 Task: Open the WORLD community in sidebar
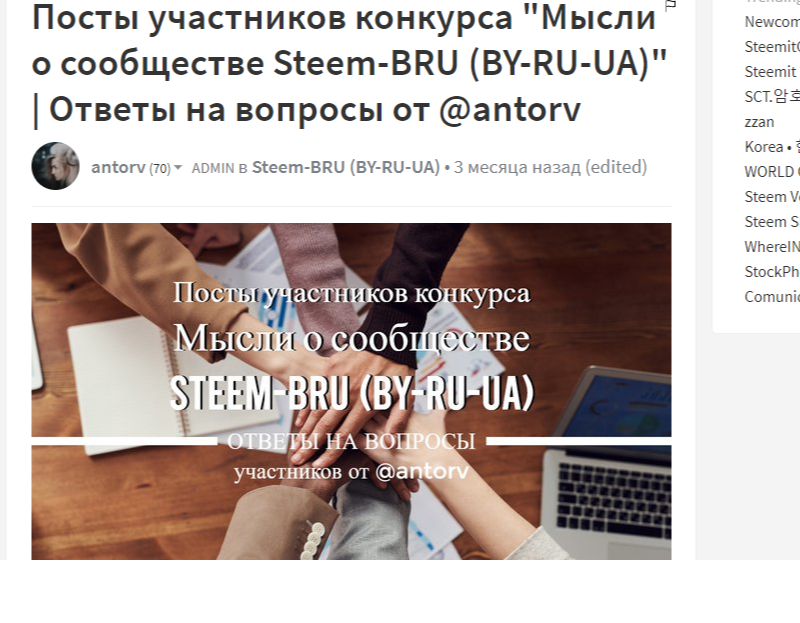click(772, 172)
